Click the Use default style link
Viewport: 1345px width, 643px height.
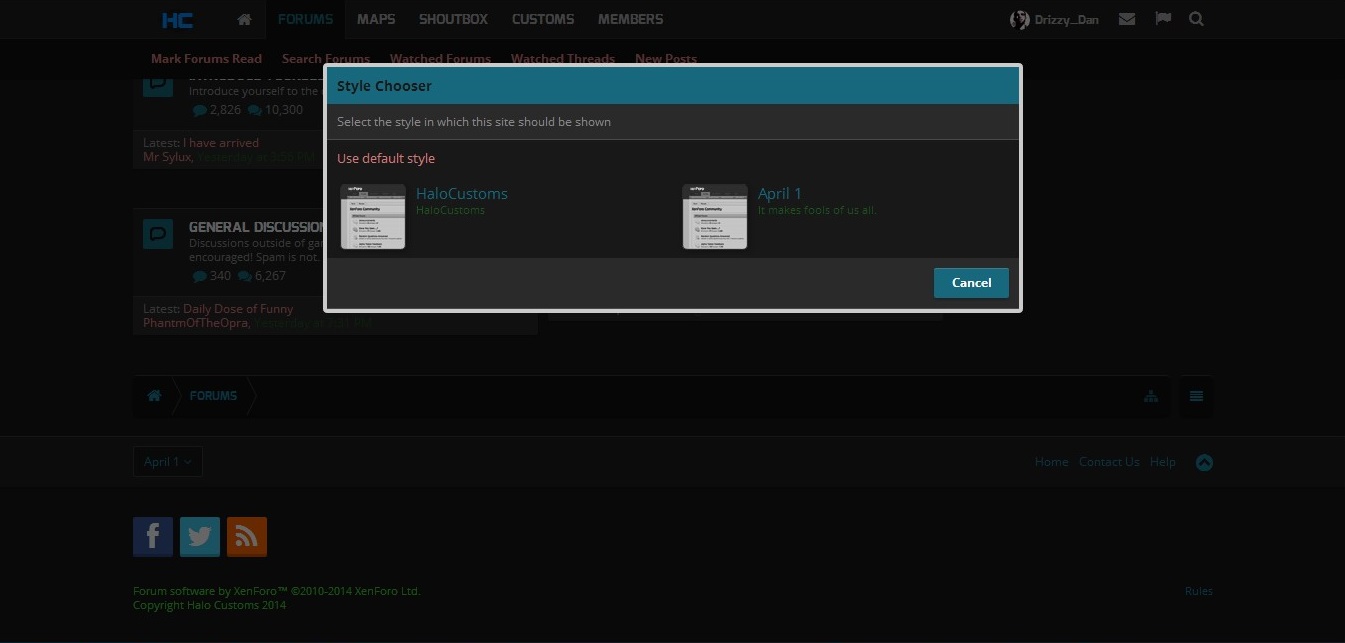coord(386,158)
